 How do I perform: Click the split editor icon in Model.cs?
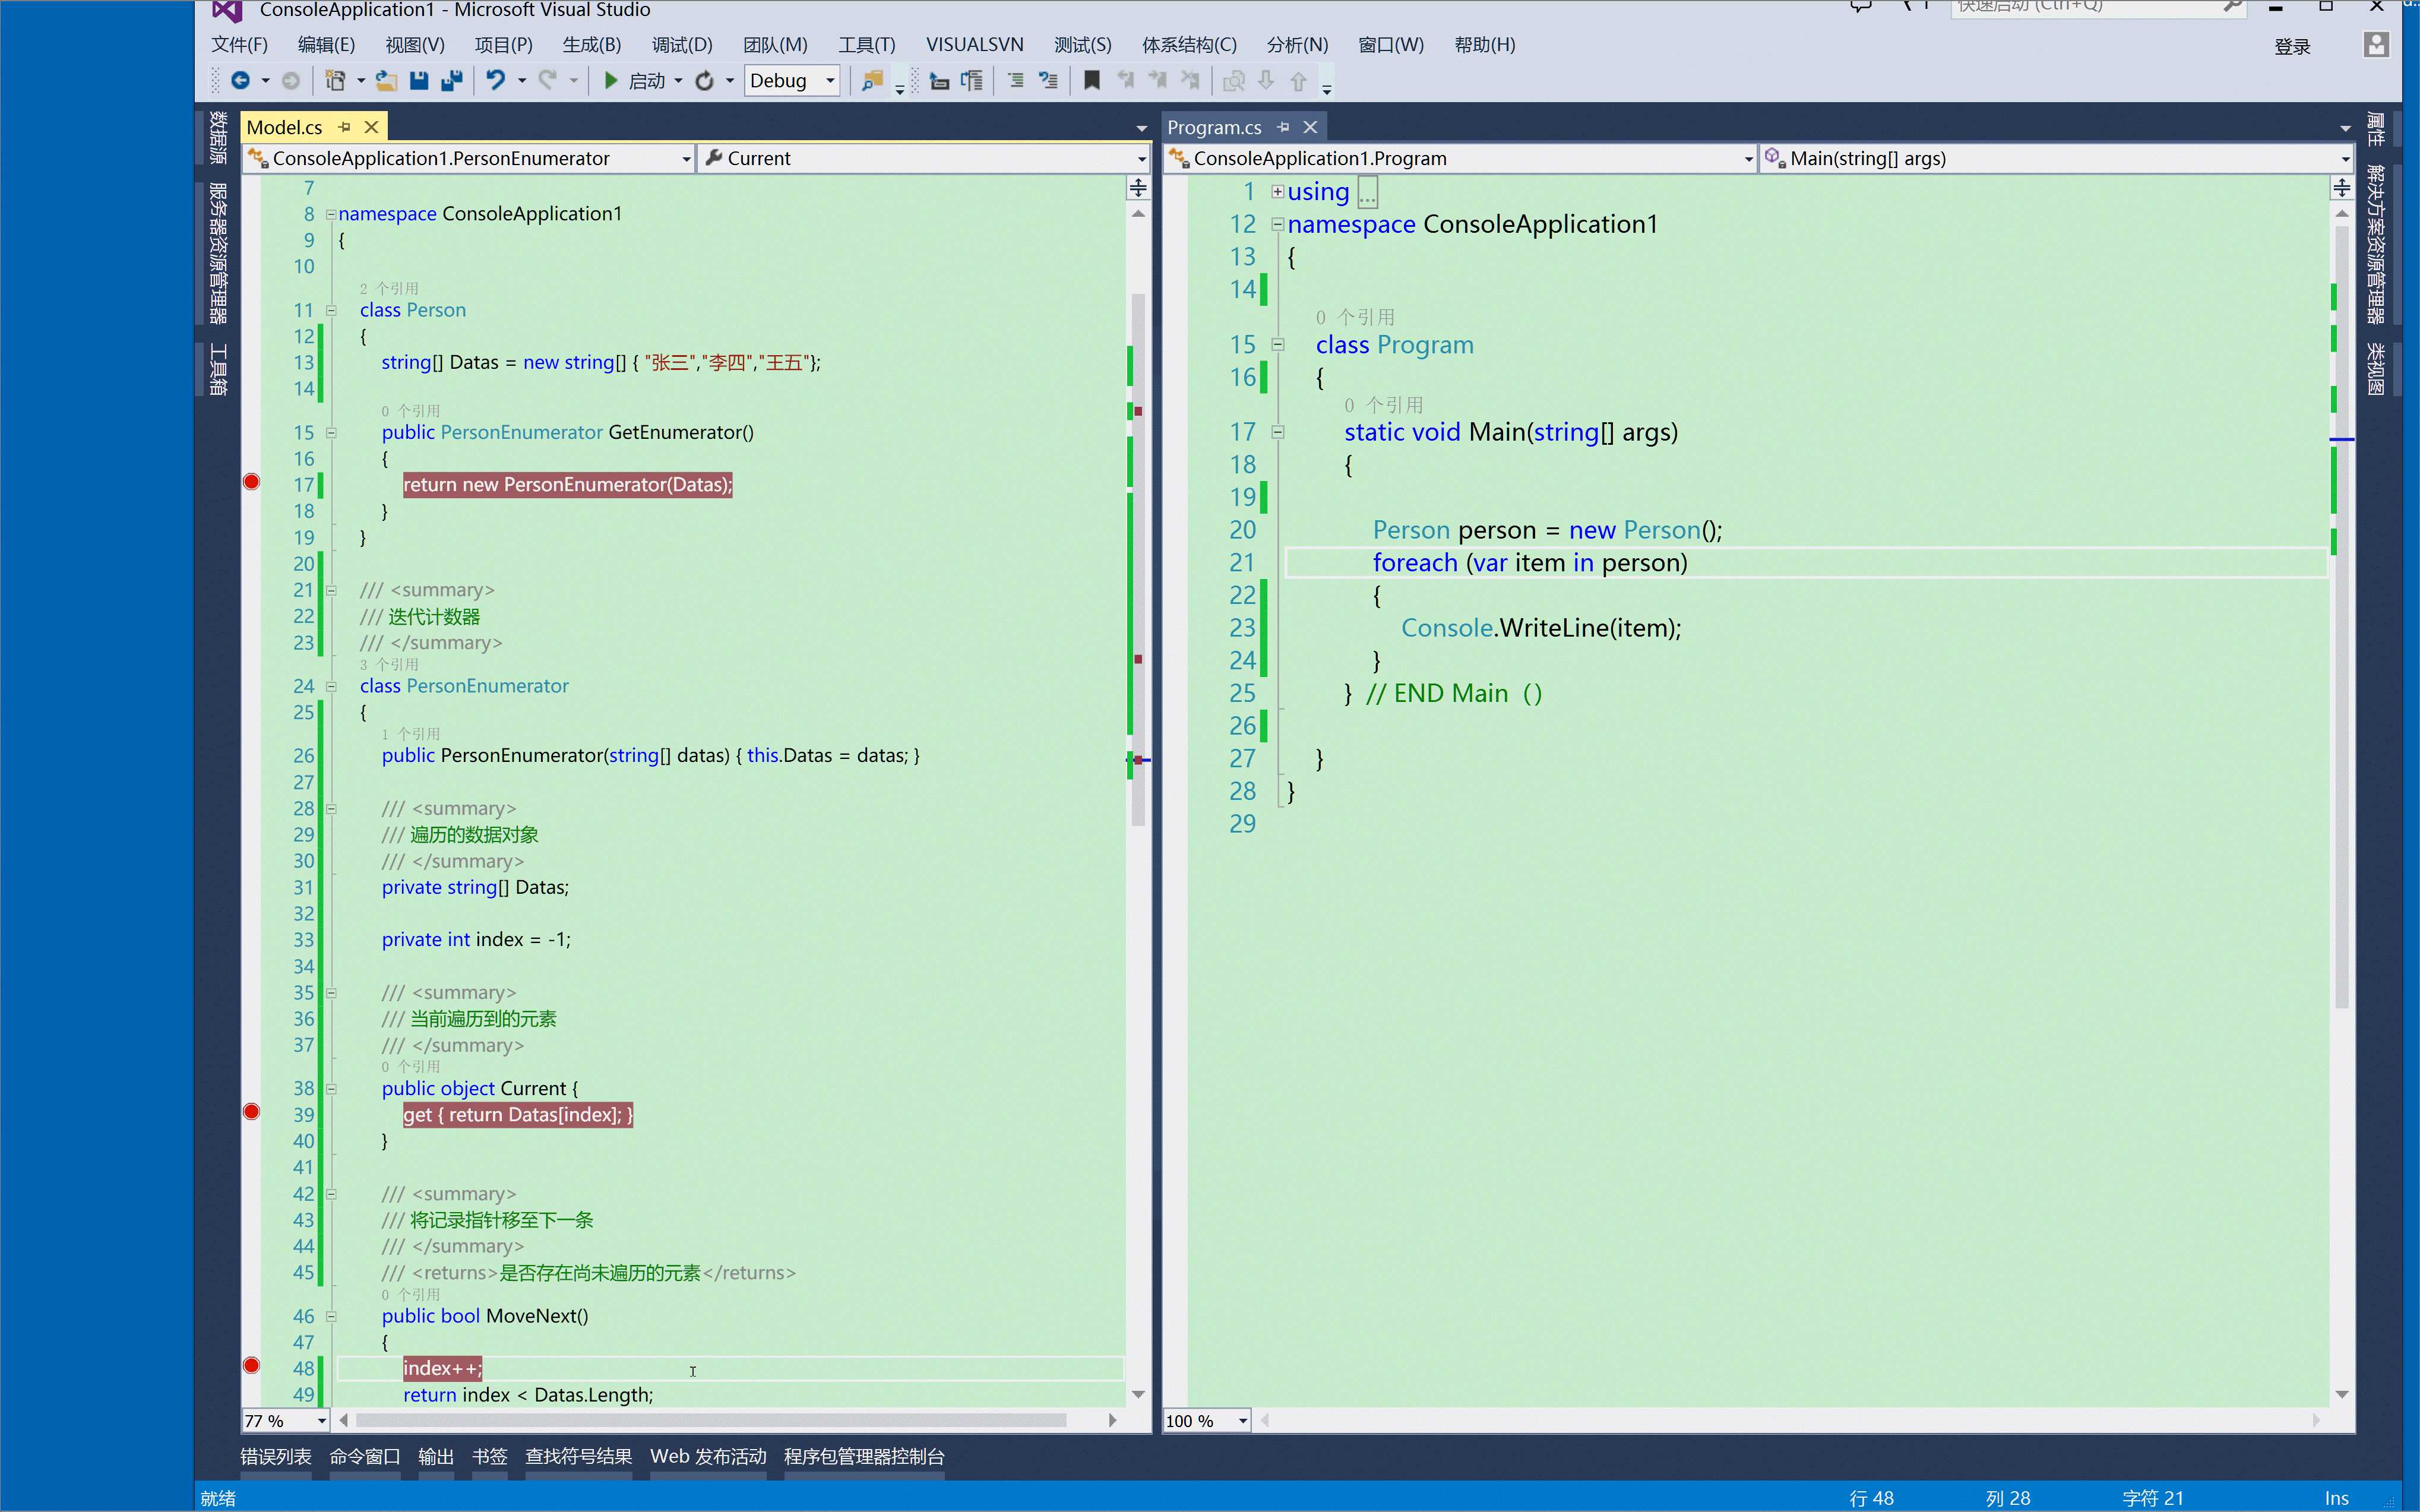pos(1138,188)
